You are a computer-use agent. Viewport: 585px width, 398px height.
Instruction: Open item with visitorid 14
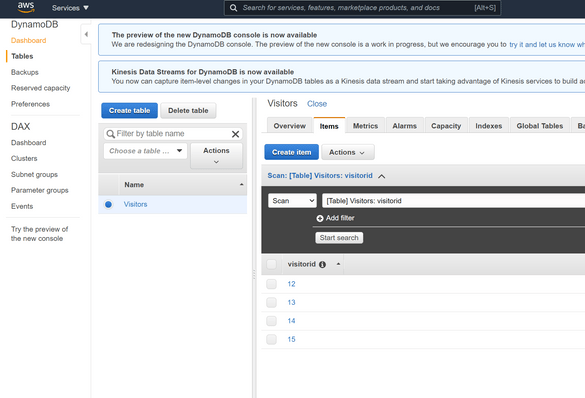click(291, 321)
